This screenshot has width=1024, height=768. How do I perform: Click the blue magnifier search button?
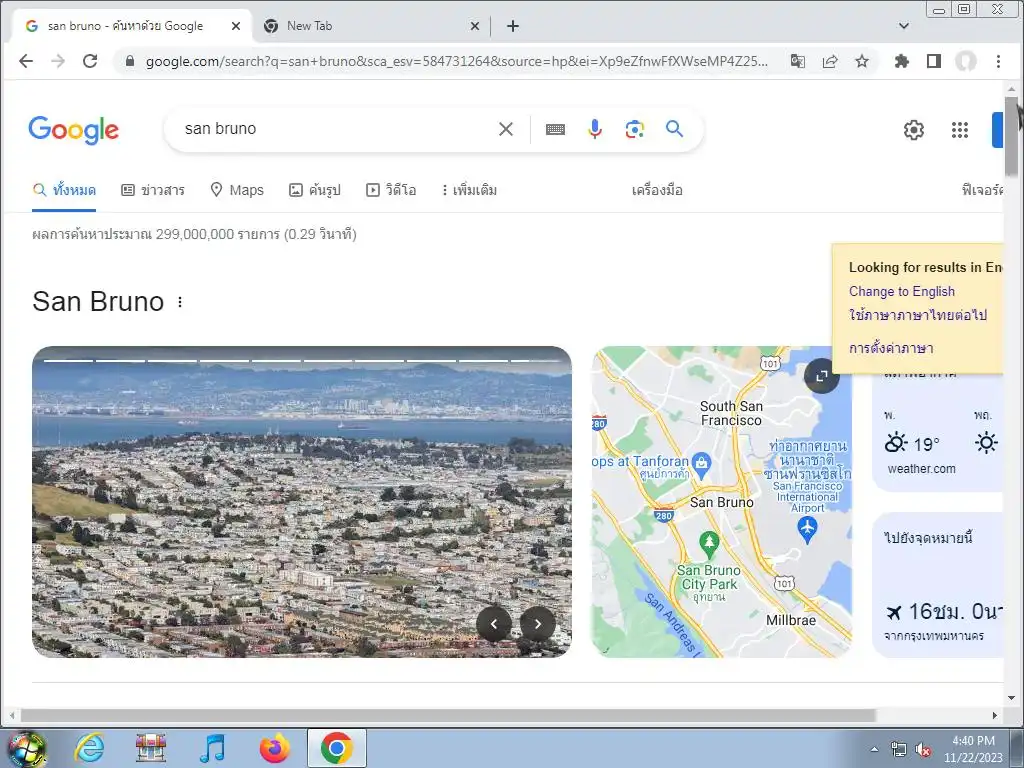point(675,129)
